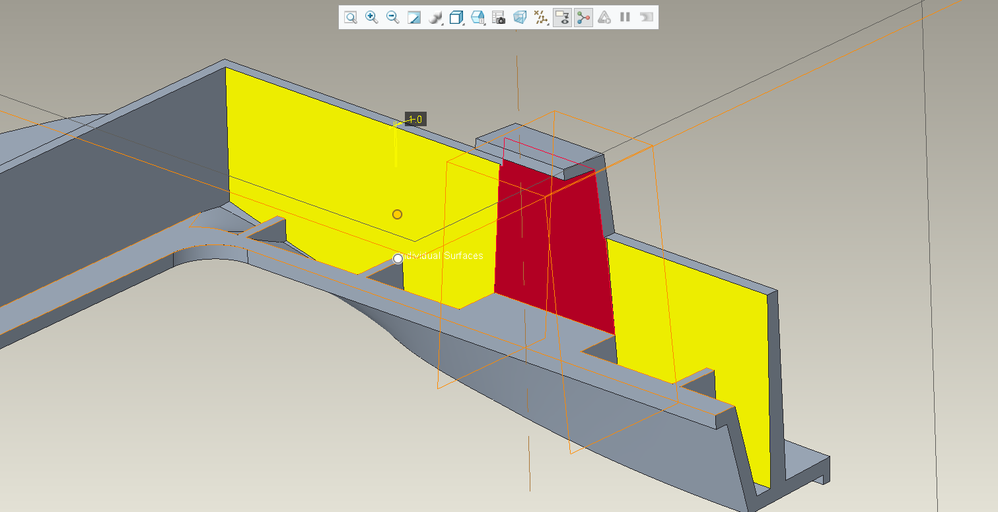998x512 pixels.
Task: Toggle the Annotation Display button
Action: pos(562,17)
